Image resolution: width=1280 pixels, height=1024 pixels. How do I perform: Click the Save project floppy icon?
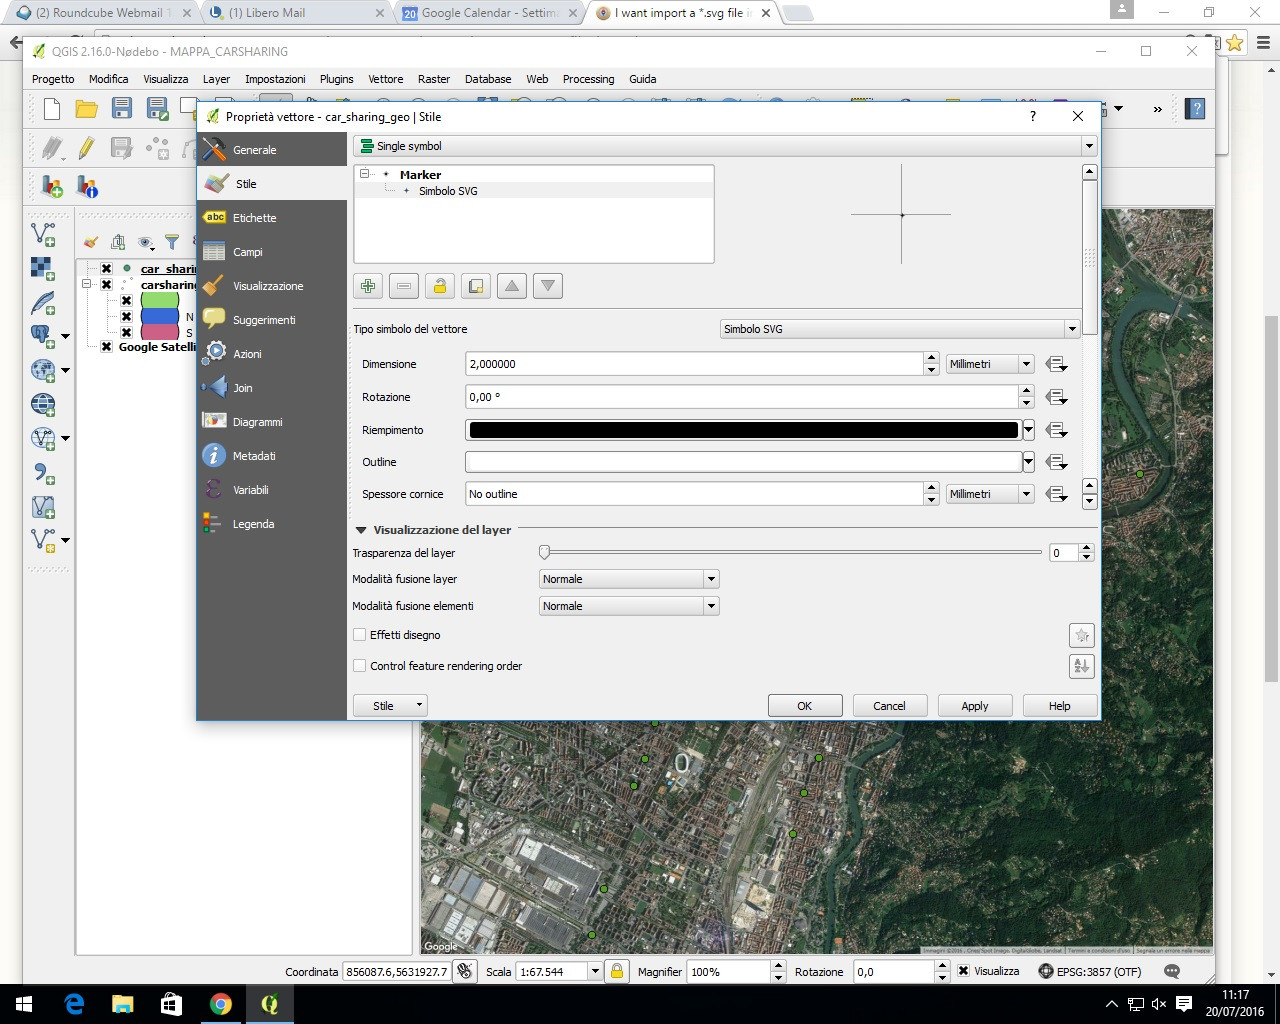click(x=122, y=109)
